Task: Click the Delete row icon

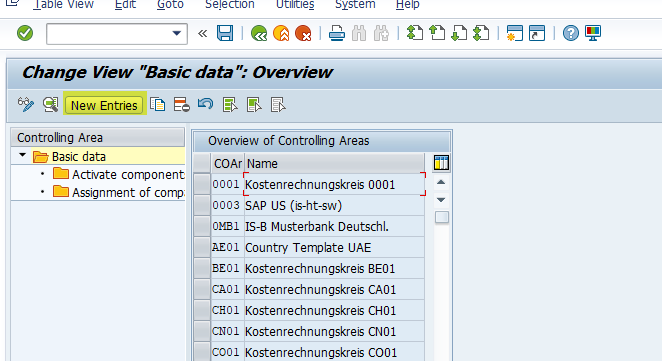Action: (182, 104)
